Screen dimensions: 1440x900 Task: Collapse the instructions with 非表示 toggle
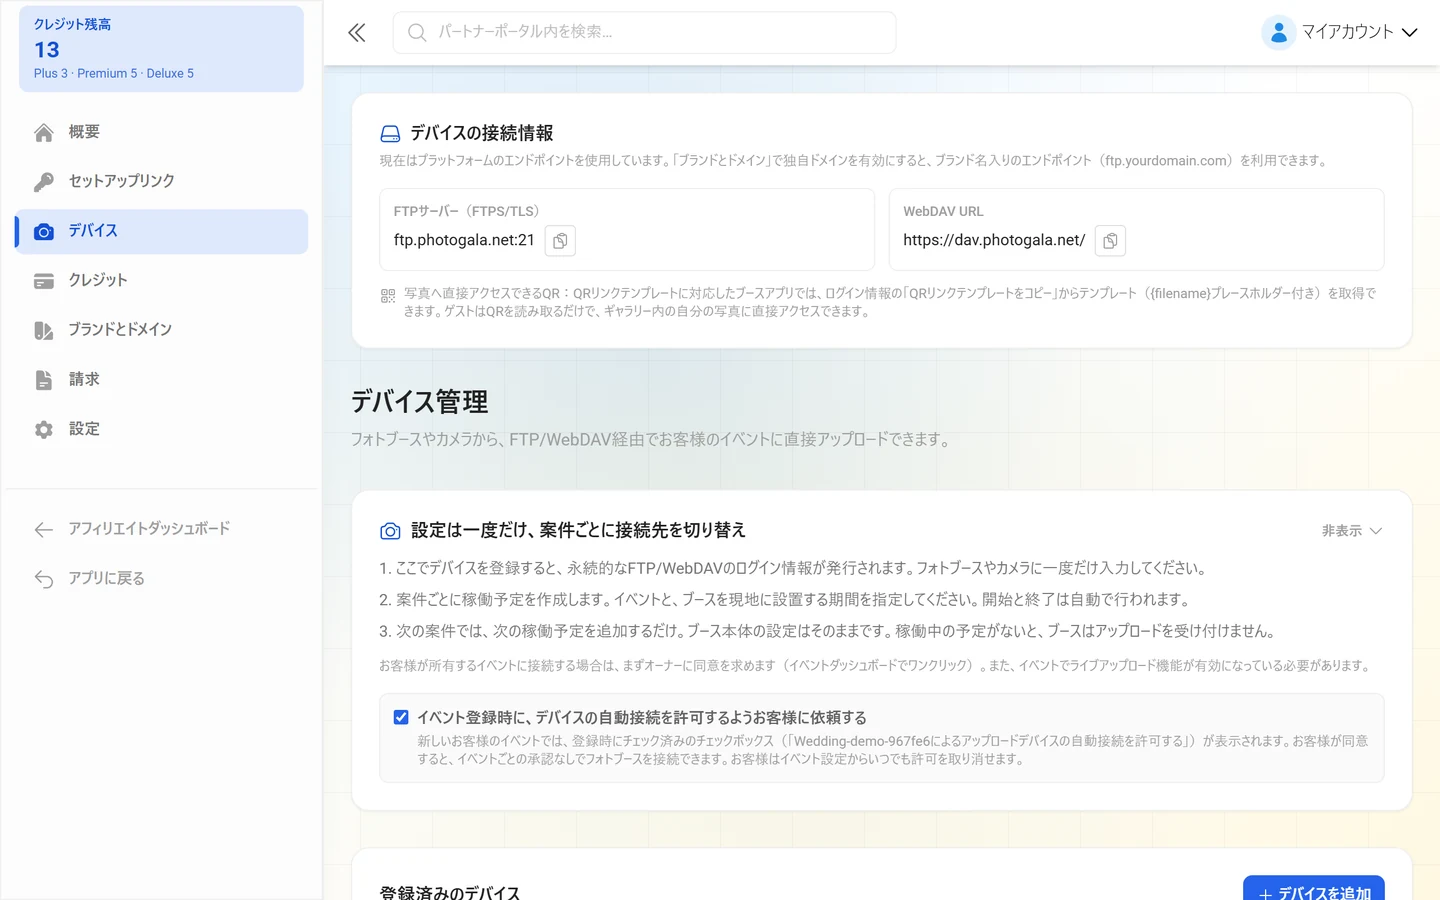[1352, 531]
